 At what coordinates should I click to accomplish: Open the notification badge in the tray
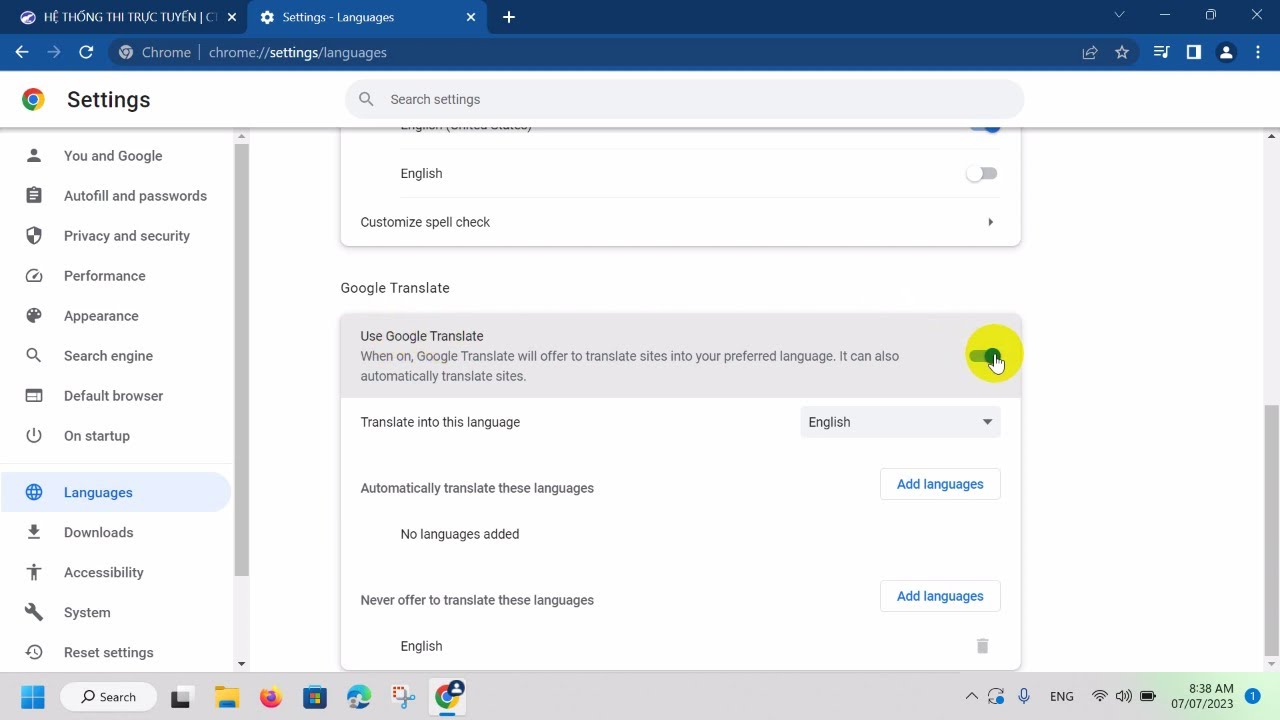pyautogui.click(x=1252, y=696)
